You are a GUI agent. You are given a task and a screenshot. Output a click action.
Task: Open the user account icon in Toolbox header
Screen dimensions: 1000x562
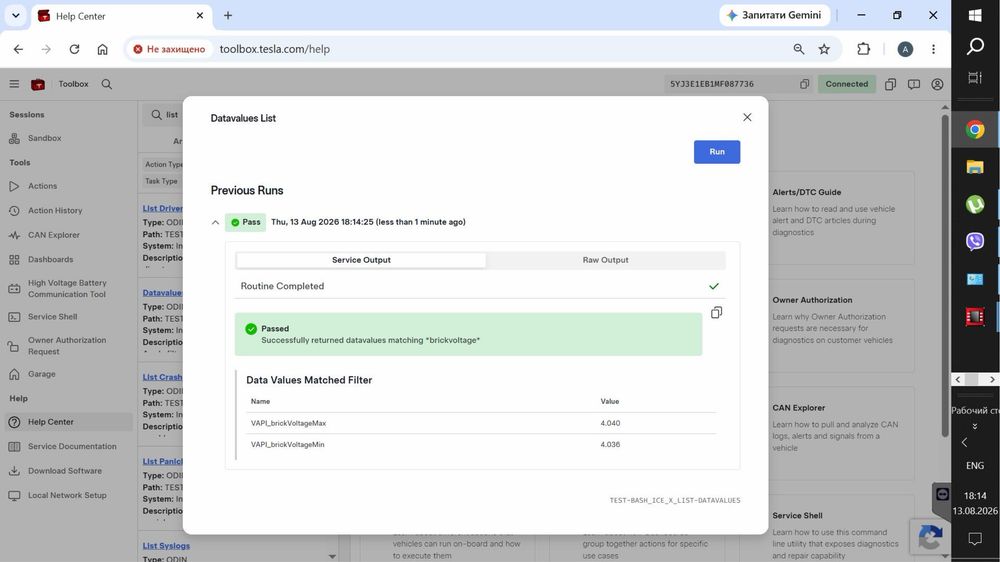click(937, 84)
